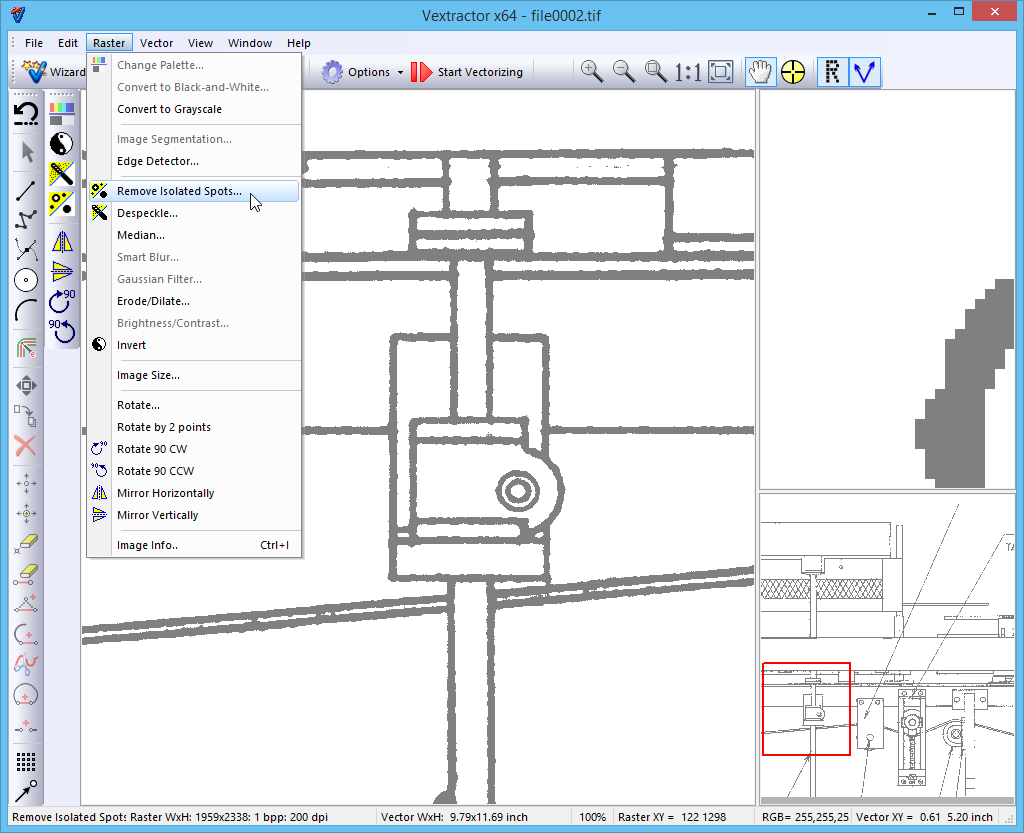The image size is (1024, 833).
Task: Pick the Circle drawing tool
Action: click(x=26, y=280)
